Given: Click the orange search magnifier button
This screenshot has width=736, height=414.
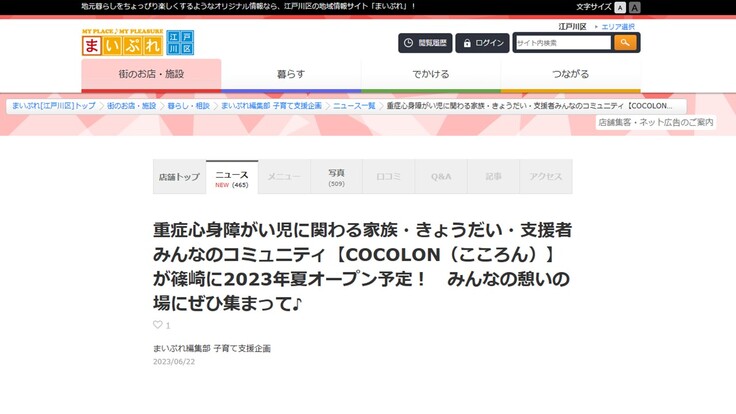Looking at the screenshot, I should (625, 43).
